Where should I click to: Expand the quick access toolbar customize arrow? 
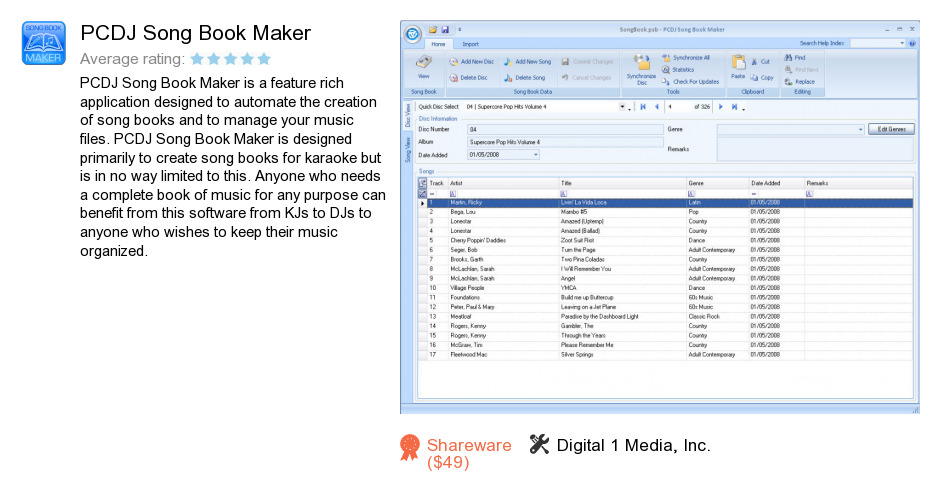coord(460,29)
